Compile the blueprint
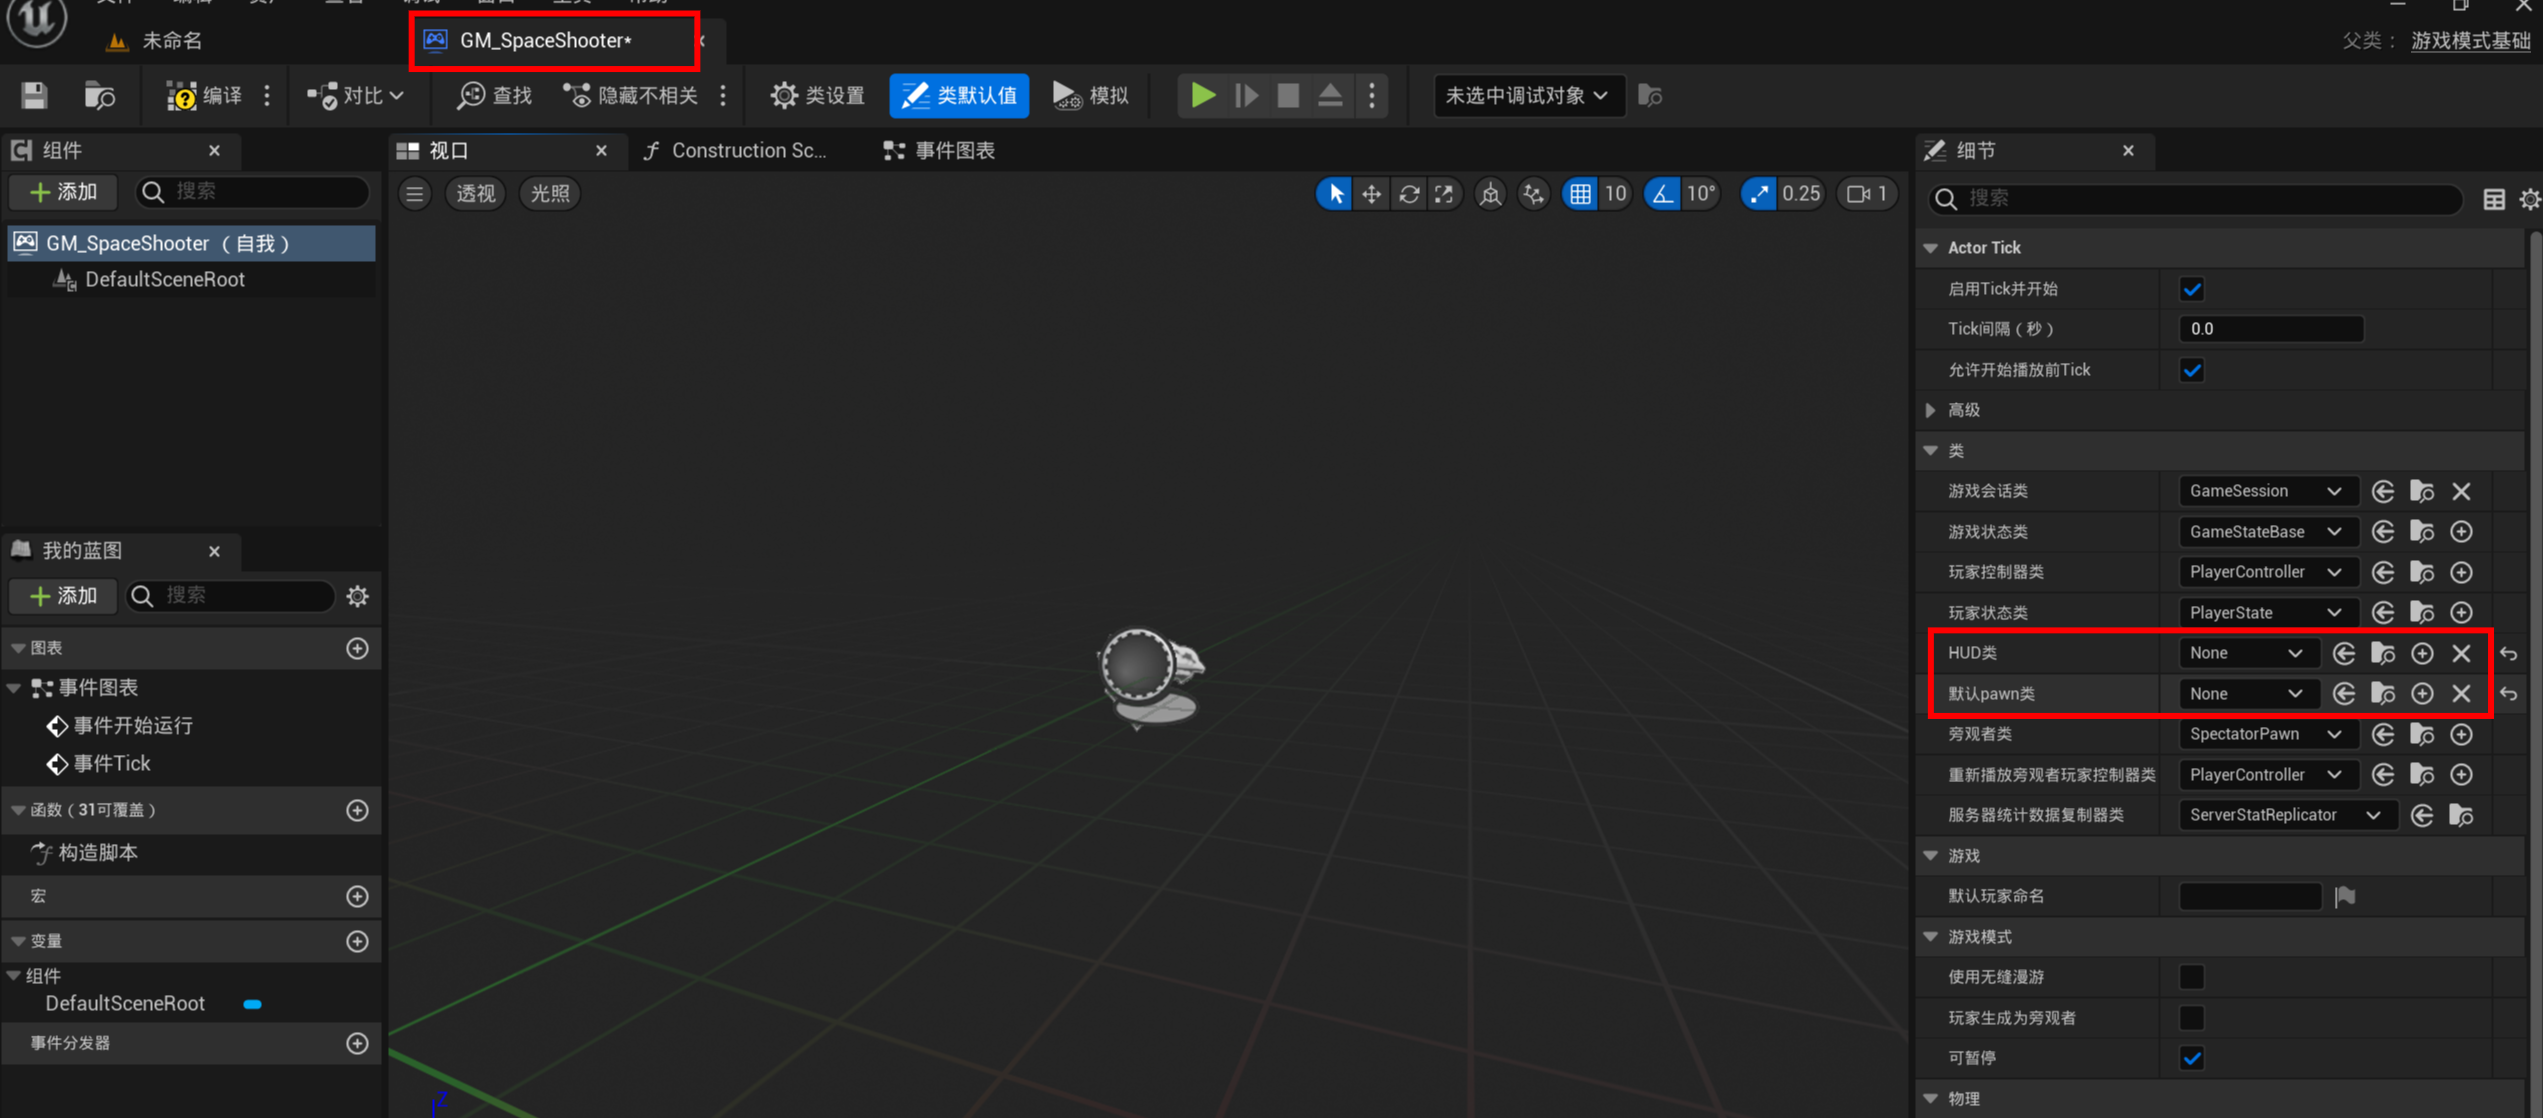2543x1118 pixels. 205,95
